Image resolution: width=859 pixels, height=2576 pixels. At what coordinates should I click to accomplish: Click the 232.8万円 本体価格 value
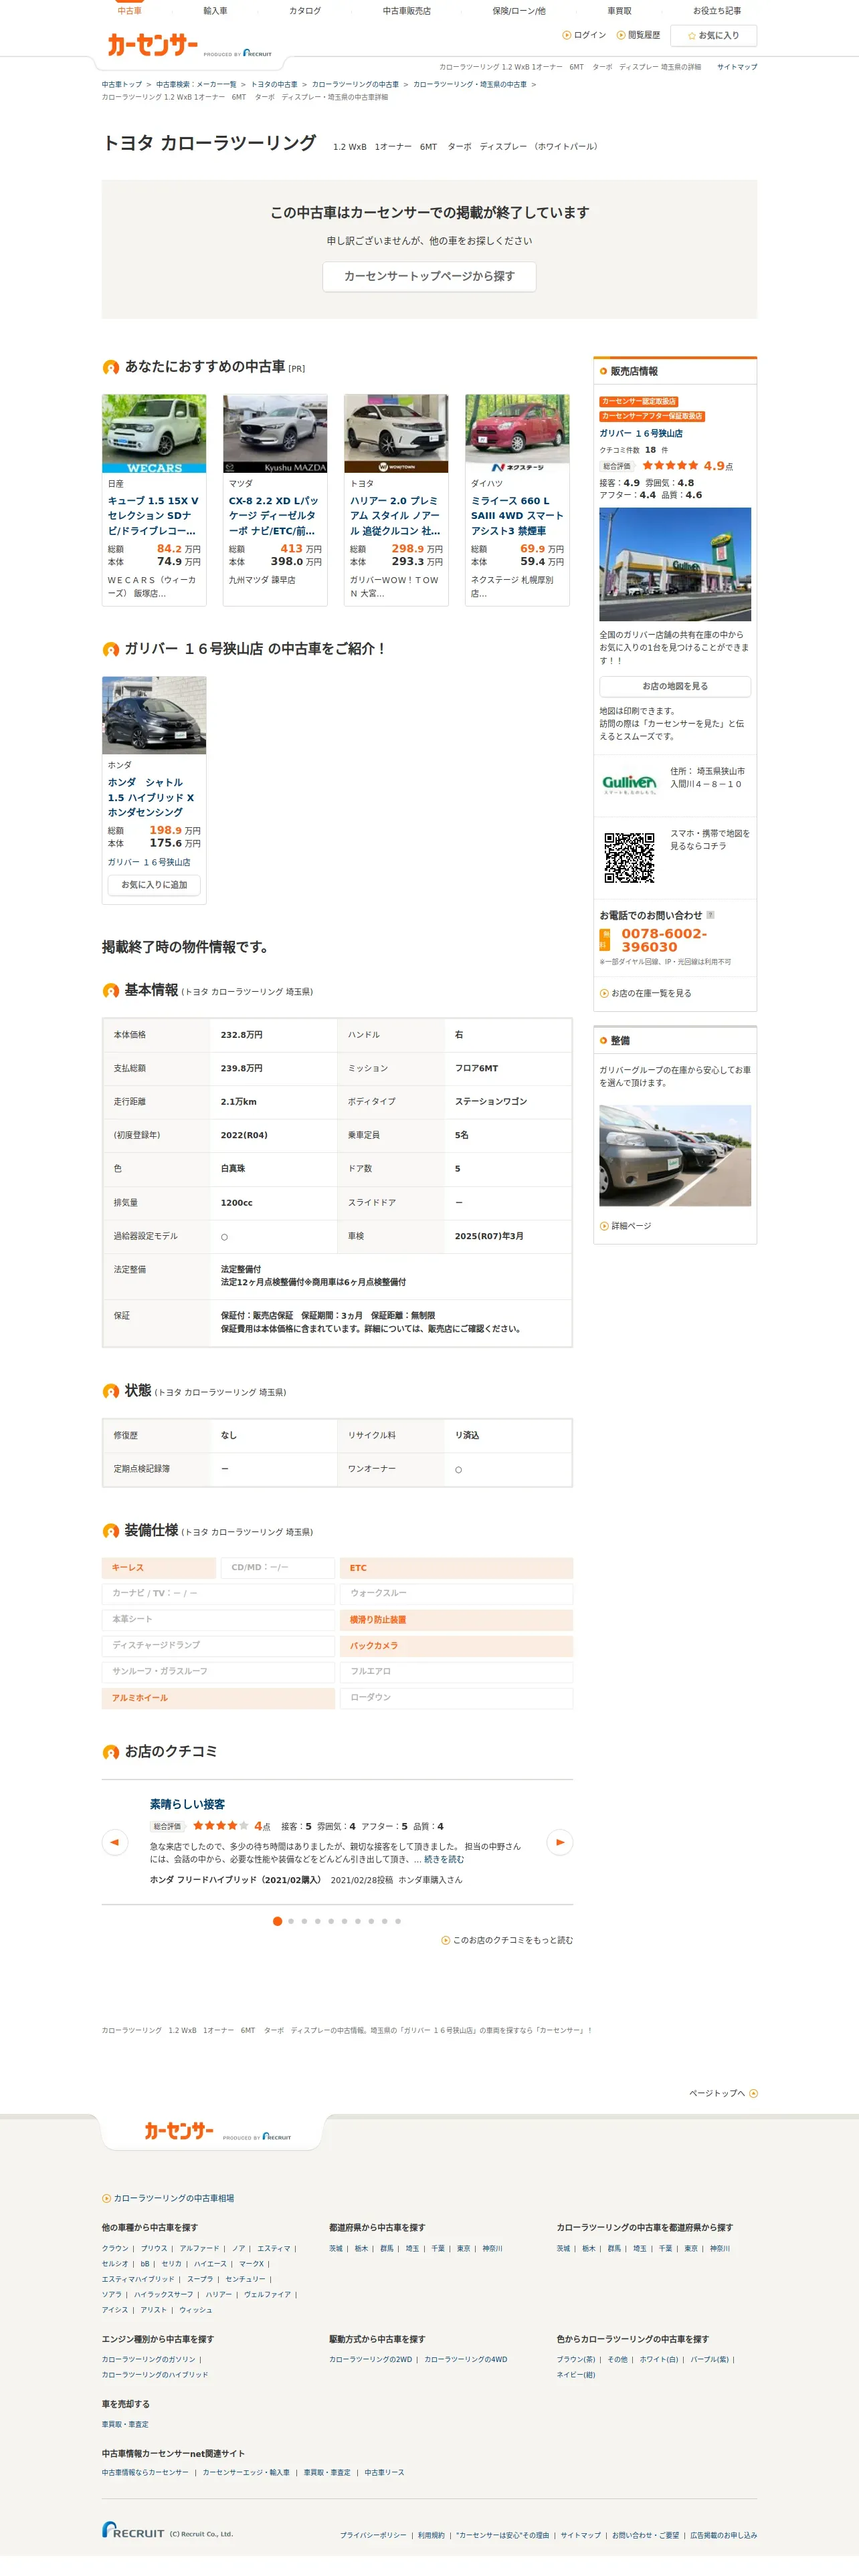coord(242,1034)
